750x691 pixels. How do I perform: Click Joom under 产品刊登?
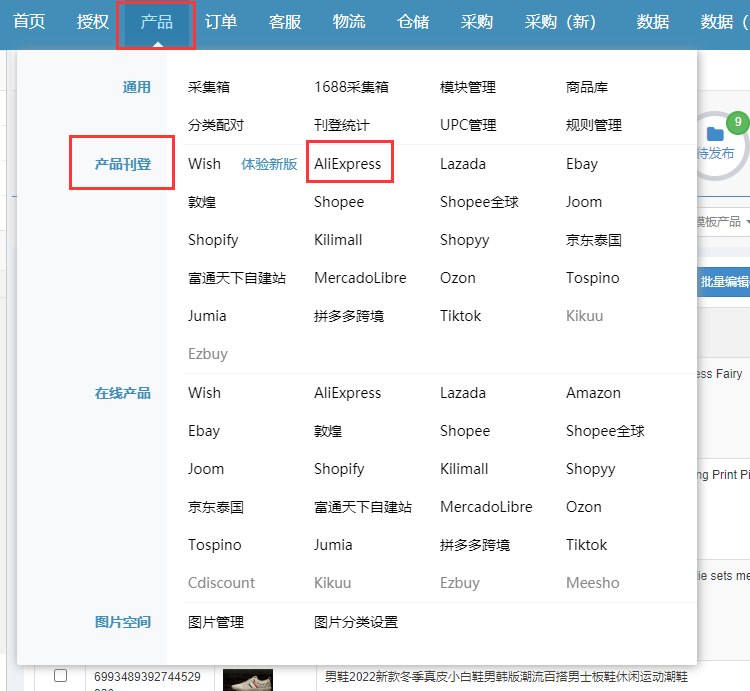pyautogui.click(x=584, y=202)
